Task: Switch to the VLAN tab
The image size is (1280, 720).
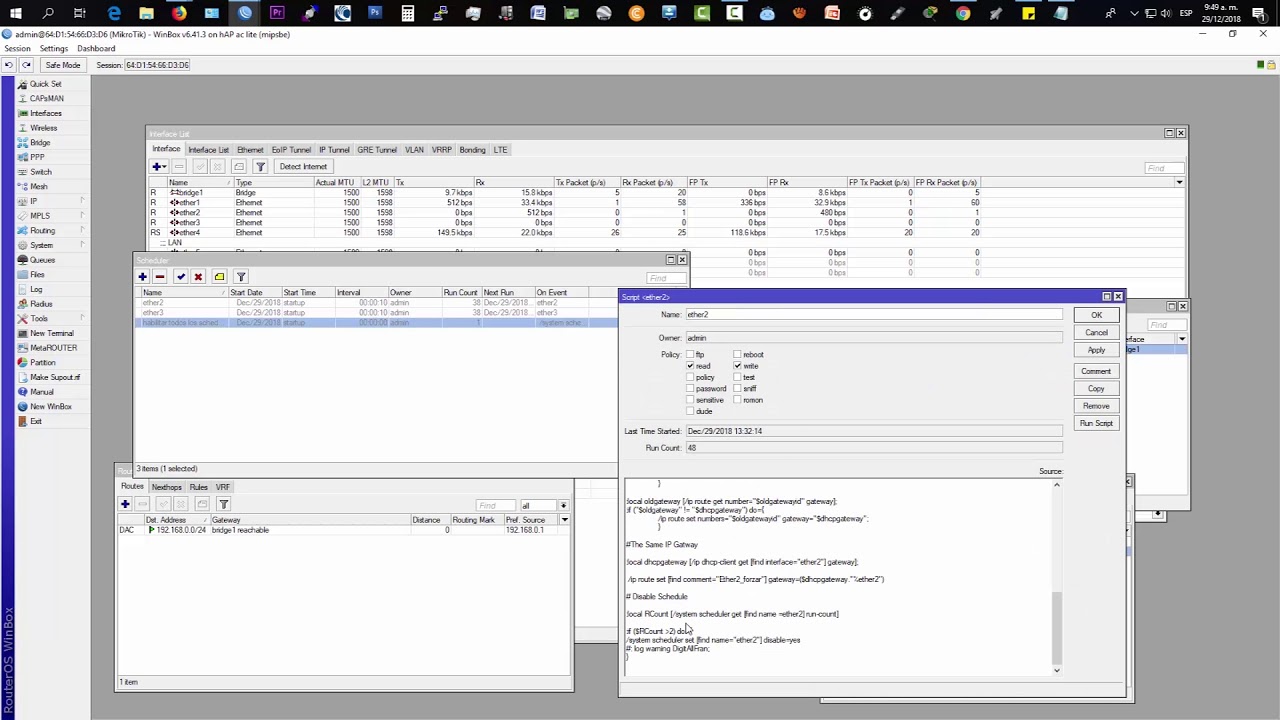Action: (x=414, y=150)
